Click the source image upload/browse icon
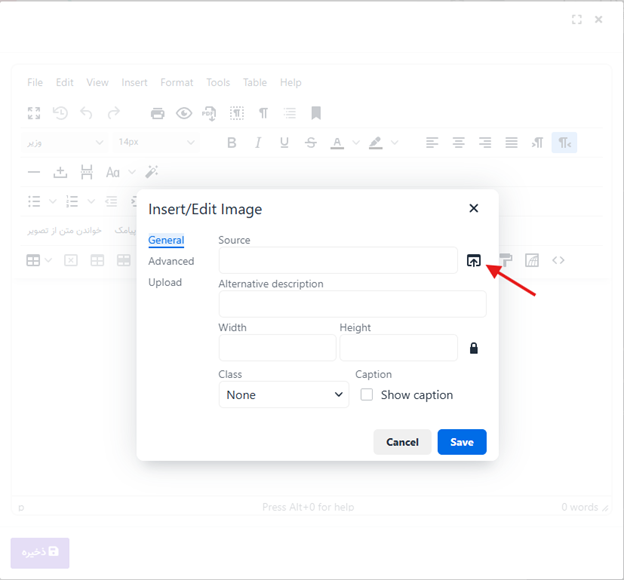The height and width of the screenshot is (580, 624). pyautogui.click(x=473, y=261)
